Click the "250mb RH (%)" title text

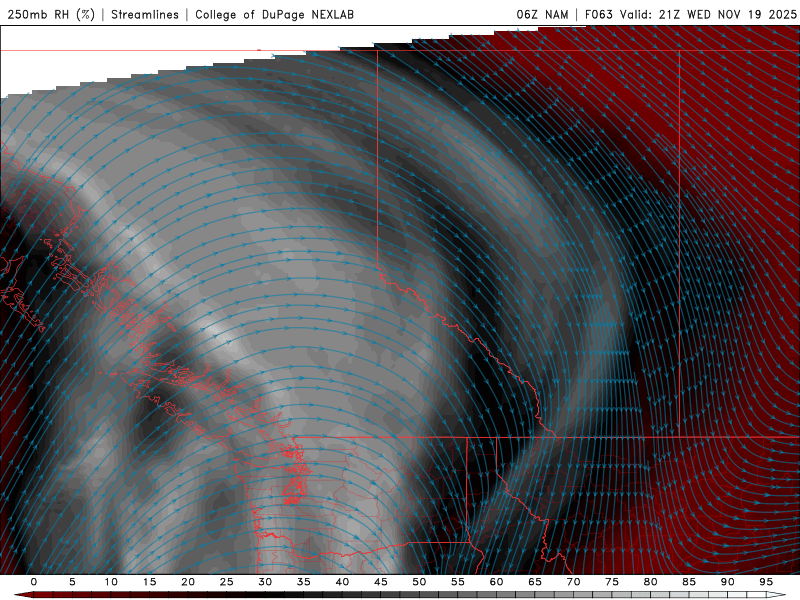click(x=51, y=14)
